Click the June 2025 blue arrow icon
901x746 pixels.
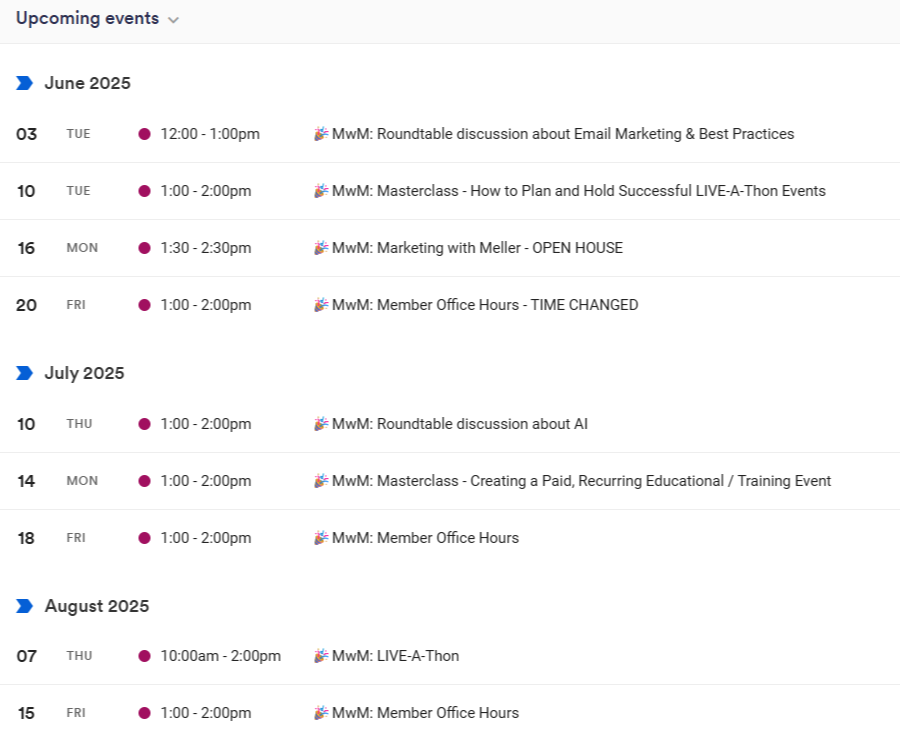pos(24,83)
